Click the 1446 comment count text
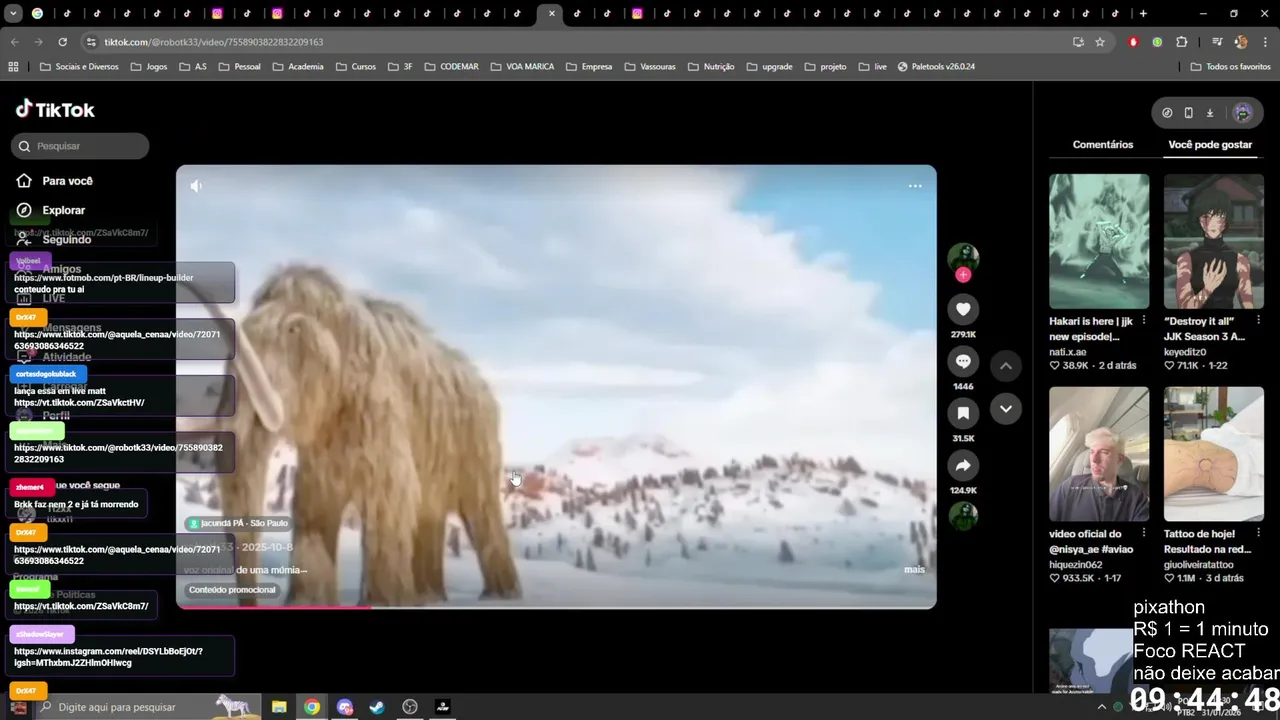The width and height of the screenshot is (1280, 720). (963, 386)
